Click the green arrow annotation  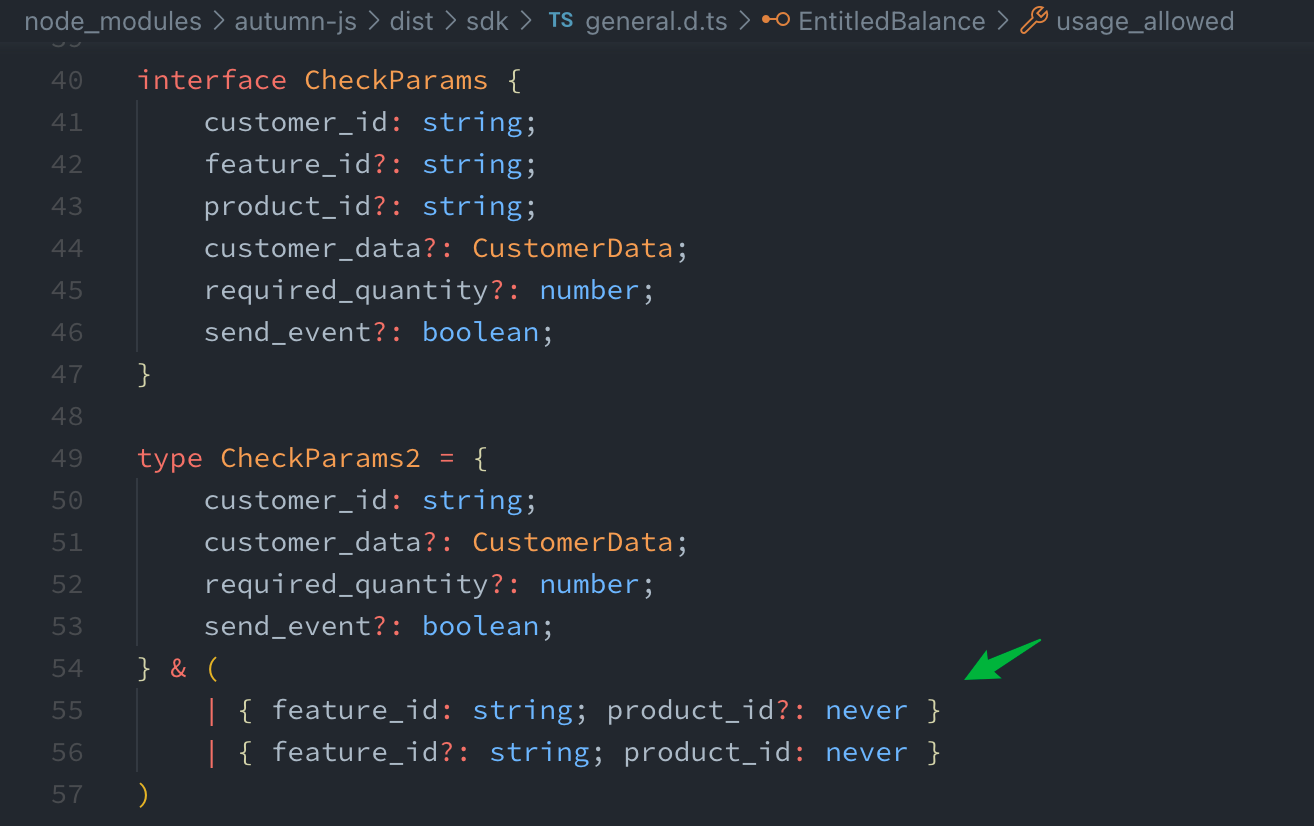click(1002, 660)
